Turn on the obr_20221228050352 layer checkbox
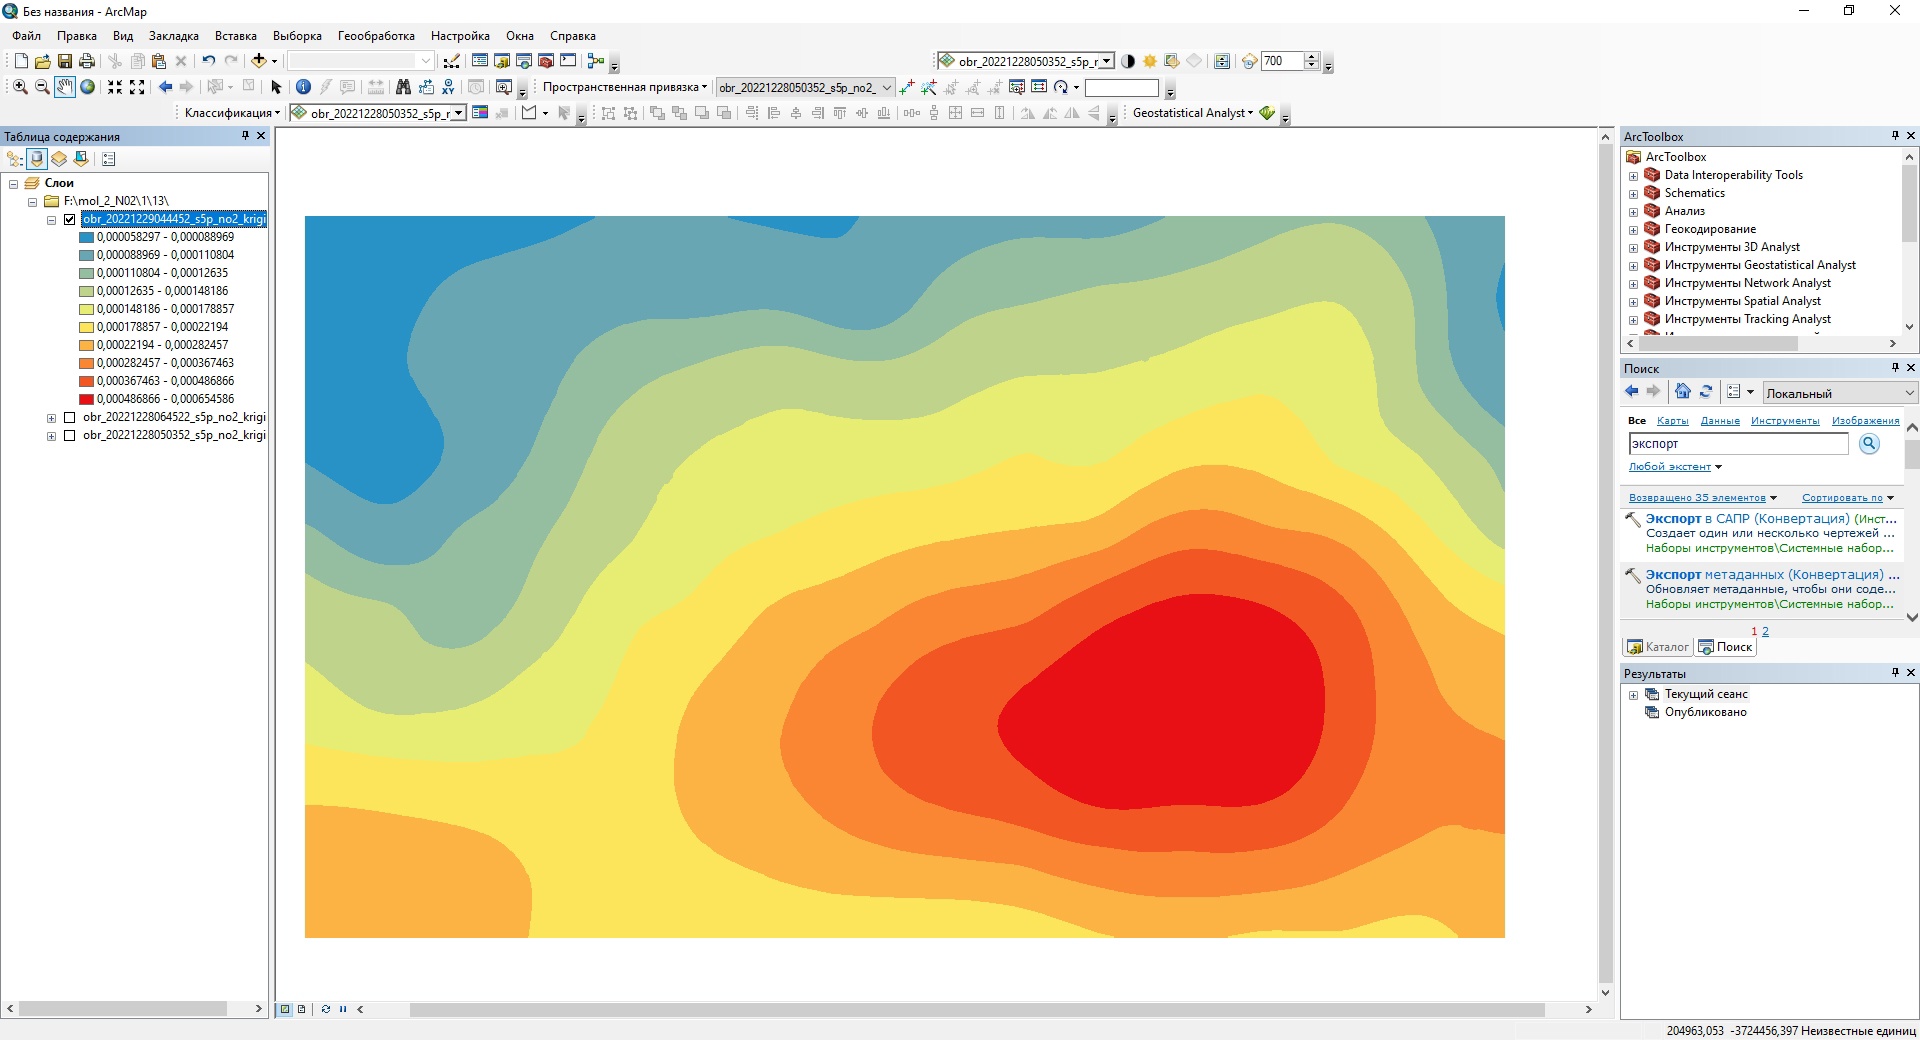Viewport: 1920px width, 1040px height. click(x=70, y=435)
